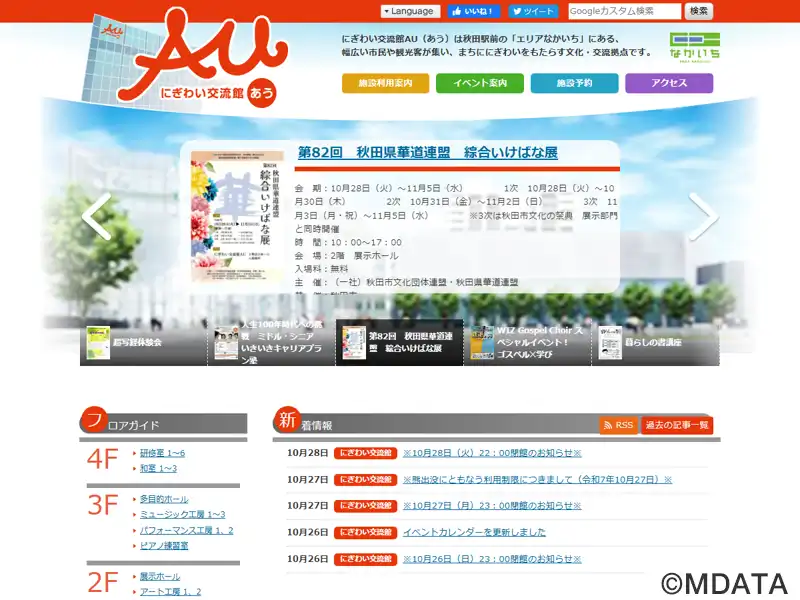Open the なかいち area logo link

[x=695, y=47]
